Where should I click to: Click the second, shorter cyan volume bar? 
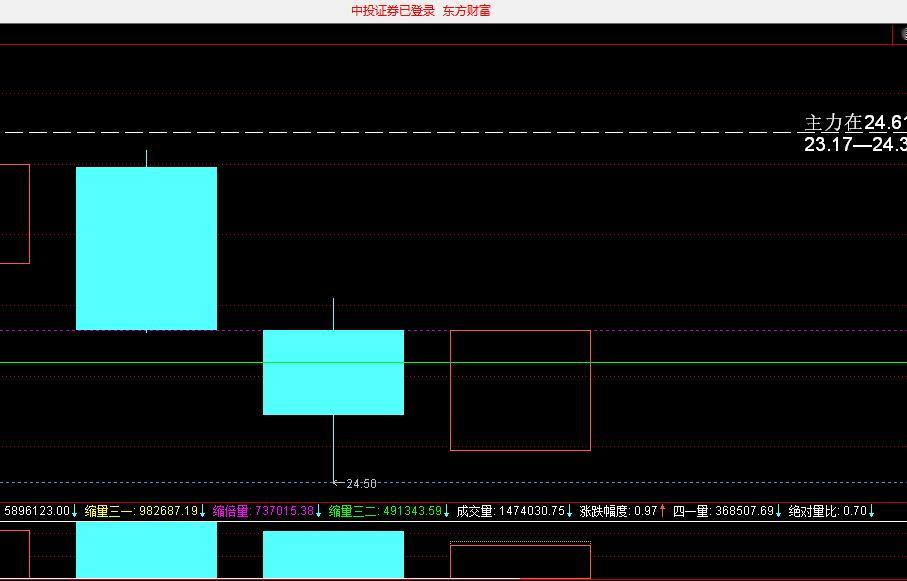[333, 555]
